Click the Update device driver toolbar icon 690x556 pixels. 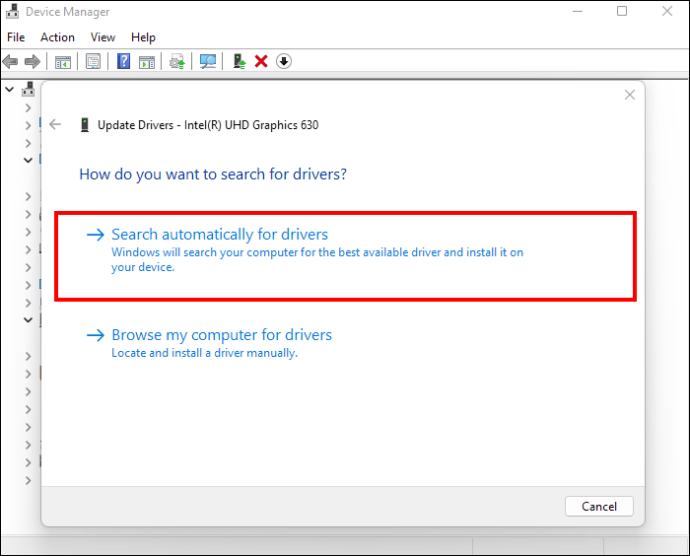pyautogui.click(x=177, y=62)
